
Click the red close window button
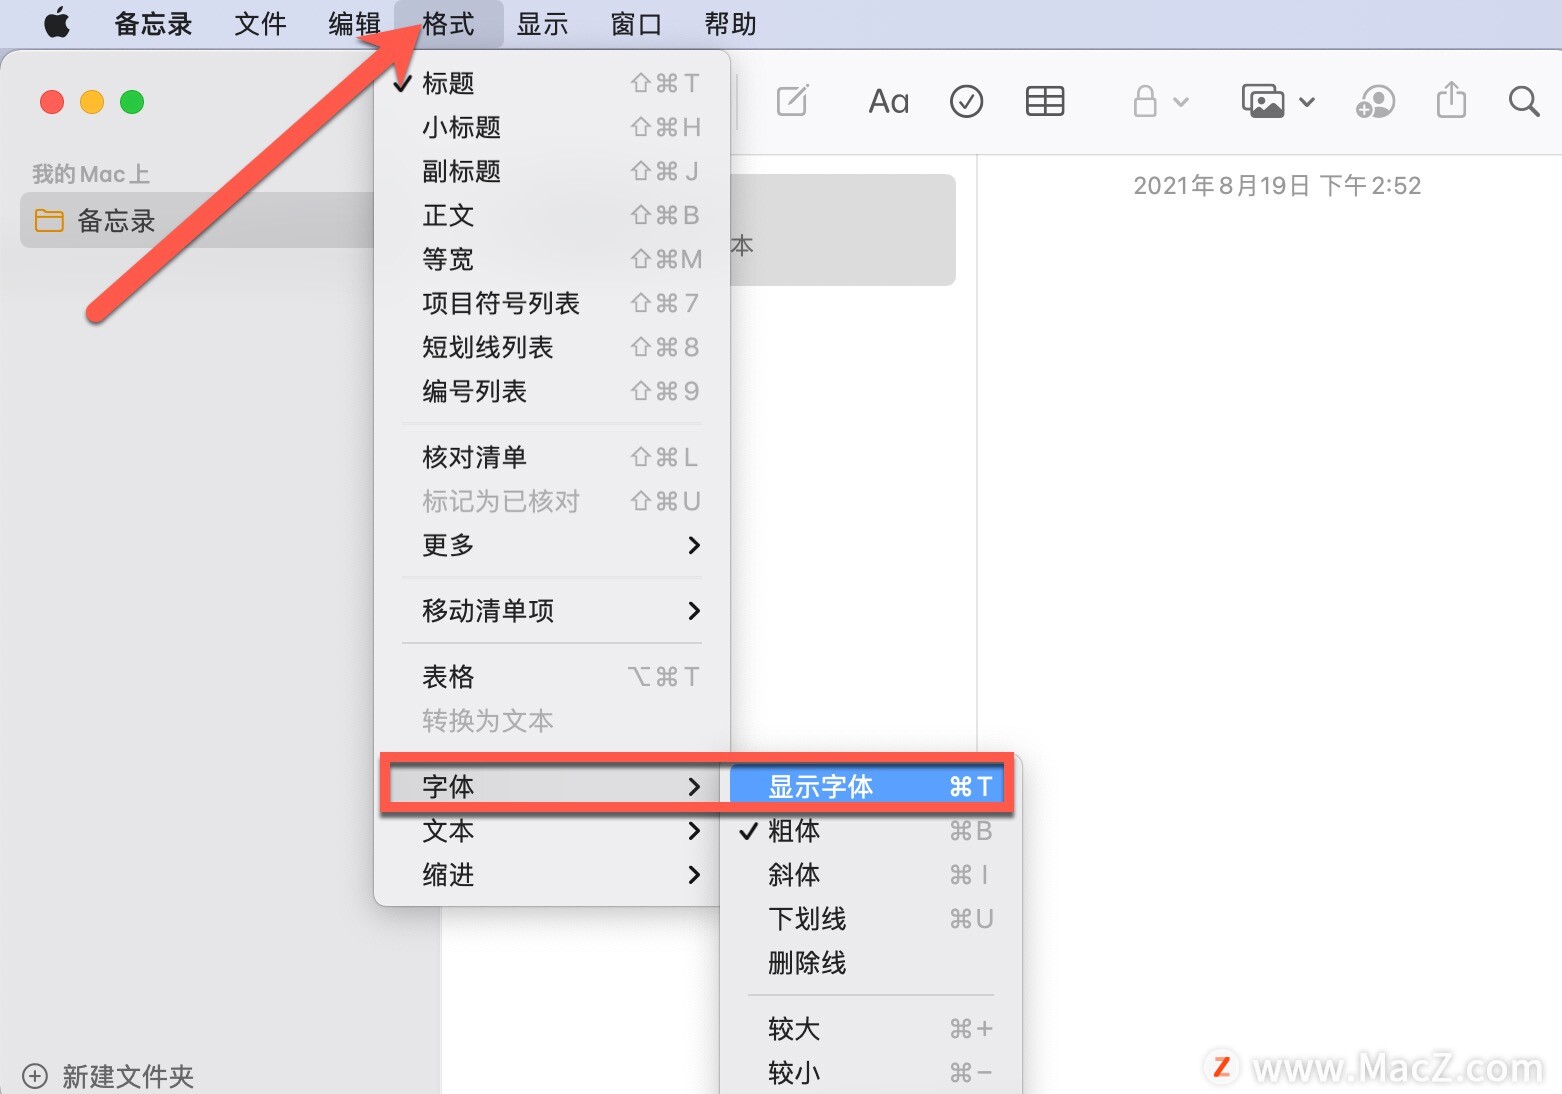(52, 102)
